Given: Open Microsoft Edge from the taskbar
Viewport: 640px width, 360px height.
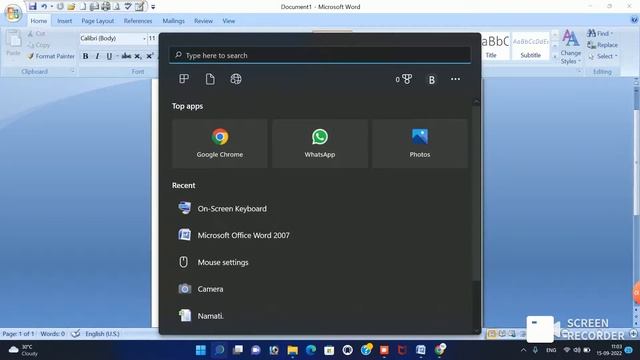Looking at the screenshot, I should (x=311, y=350).
